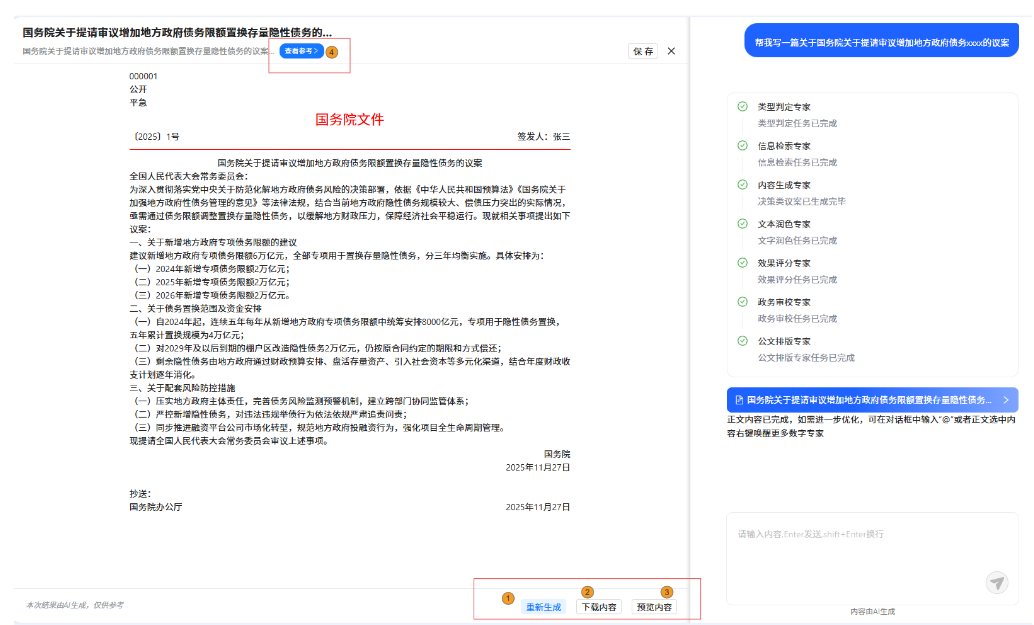Close the document preview panel

[671, 51]
